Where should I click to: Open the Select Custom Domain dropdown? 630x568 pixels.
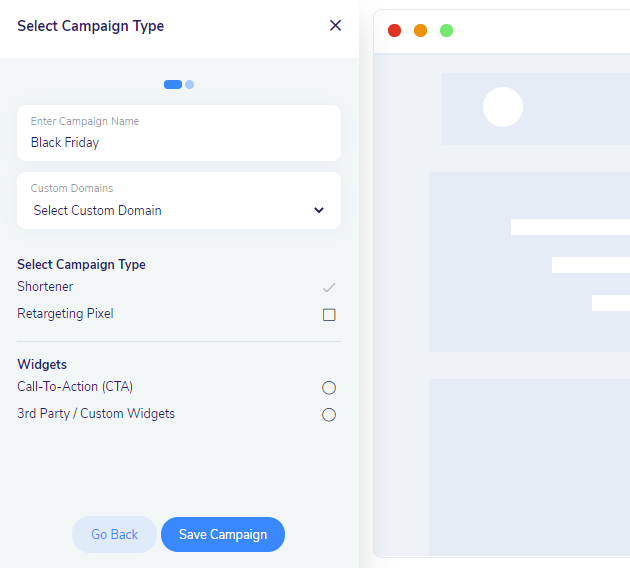pyautogui.click(x=178, y=210)
